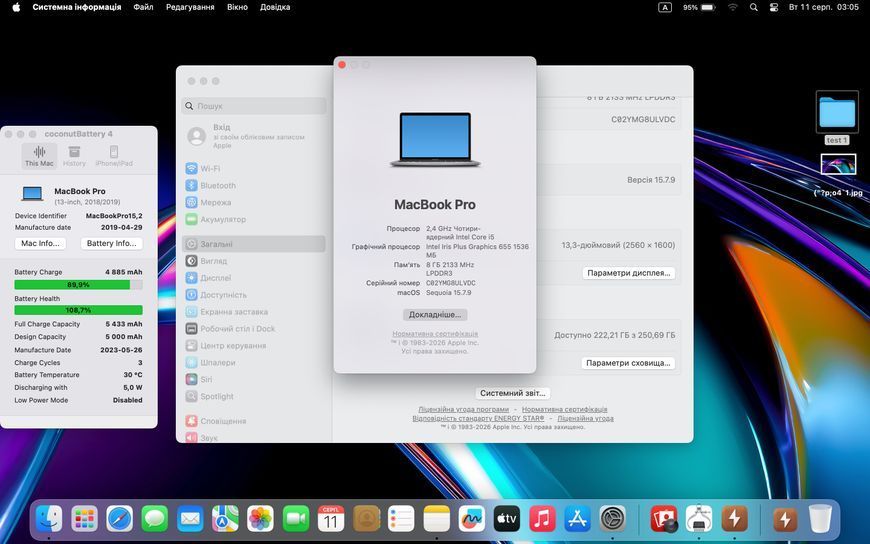Click the Wi-Fi status icon in menu bar

click(733, 7)
